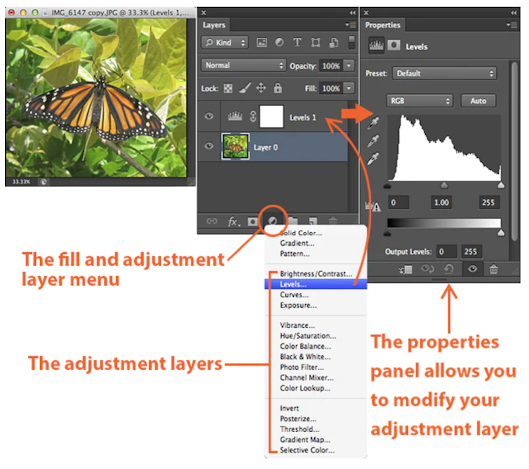
Task: Open the Preset Default dropdown
Action: click(x=444, y=73)
